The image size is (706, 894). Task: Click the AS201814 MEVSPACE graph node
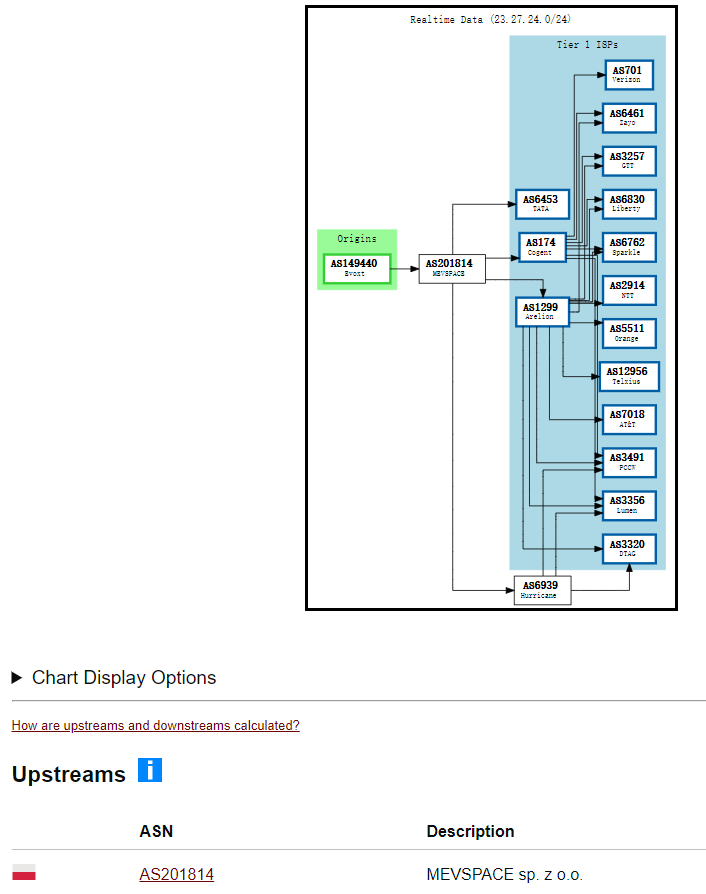point(452,269)
